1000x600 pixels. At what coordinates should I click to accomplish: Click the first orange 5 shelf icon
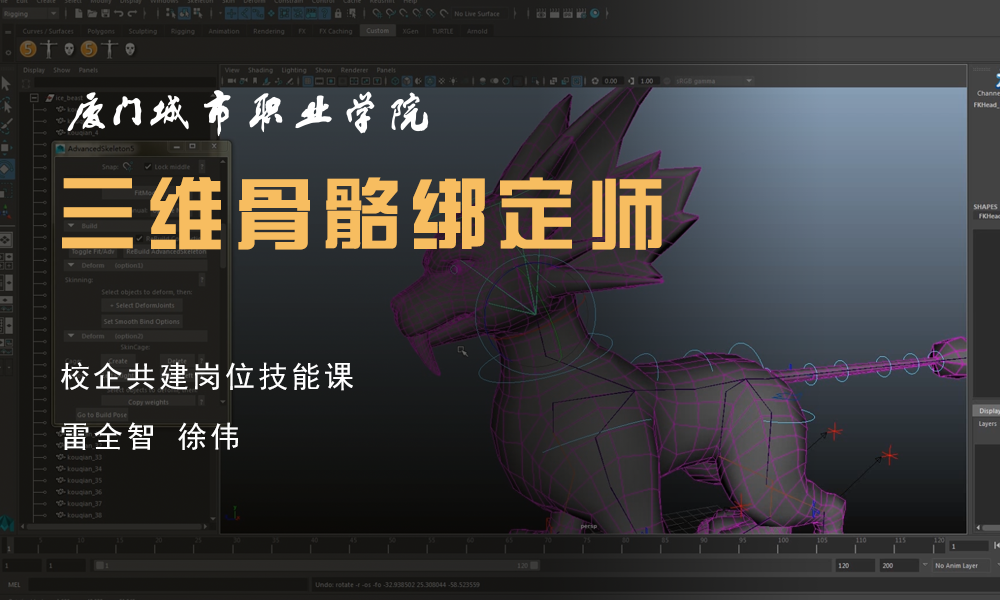(x=28, y=48)
